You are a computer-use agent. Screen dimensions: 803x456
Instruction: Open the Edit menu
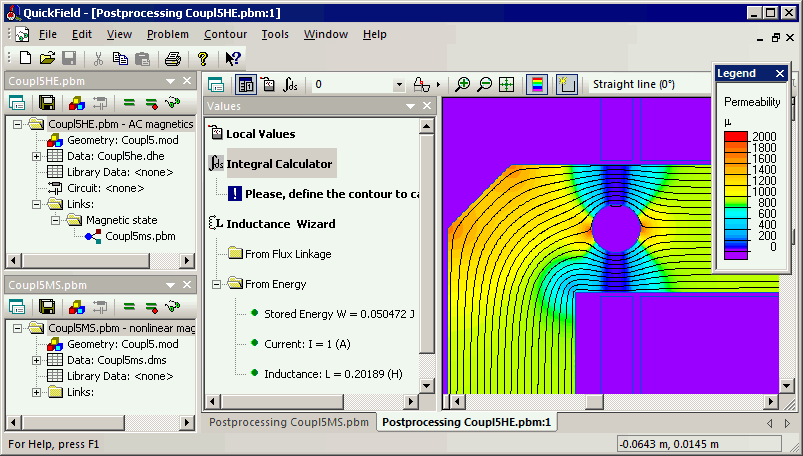click(x=81, y=34)
